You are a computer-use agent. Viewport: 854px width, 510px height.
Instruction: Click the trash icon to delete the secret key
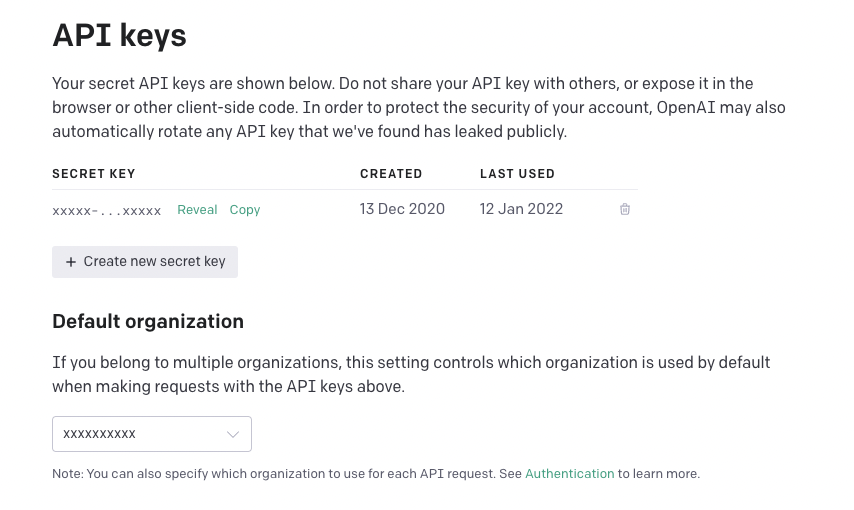pyautogui.click(x=625, y=210)
